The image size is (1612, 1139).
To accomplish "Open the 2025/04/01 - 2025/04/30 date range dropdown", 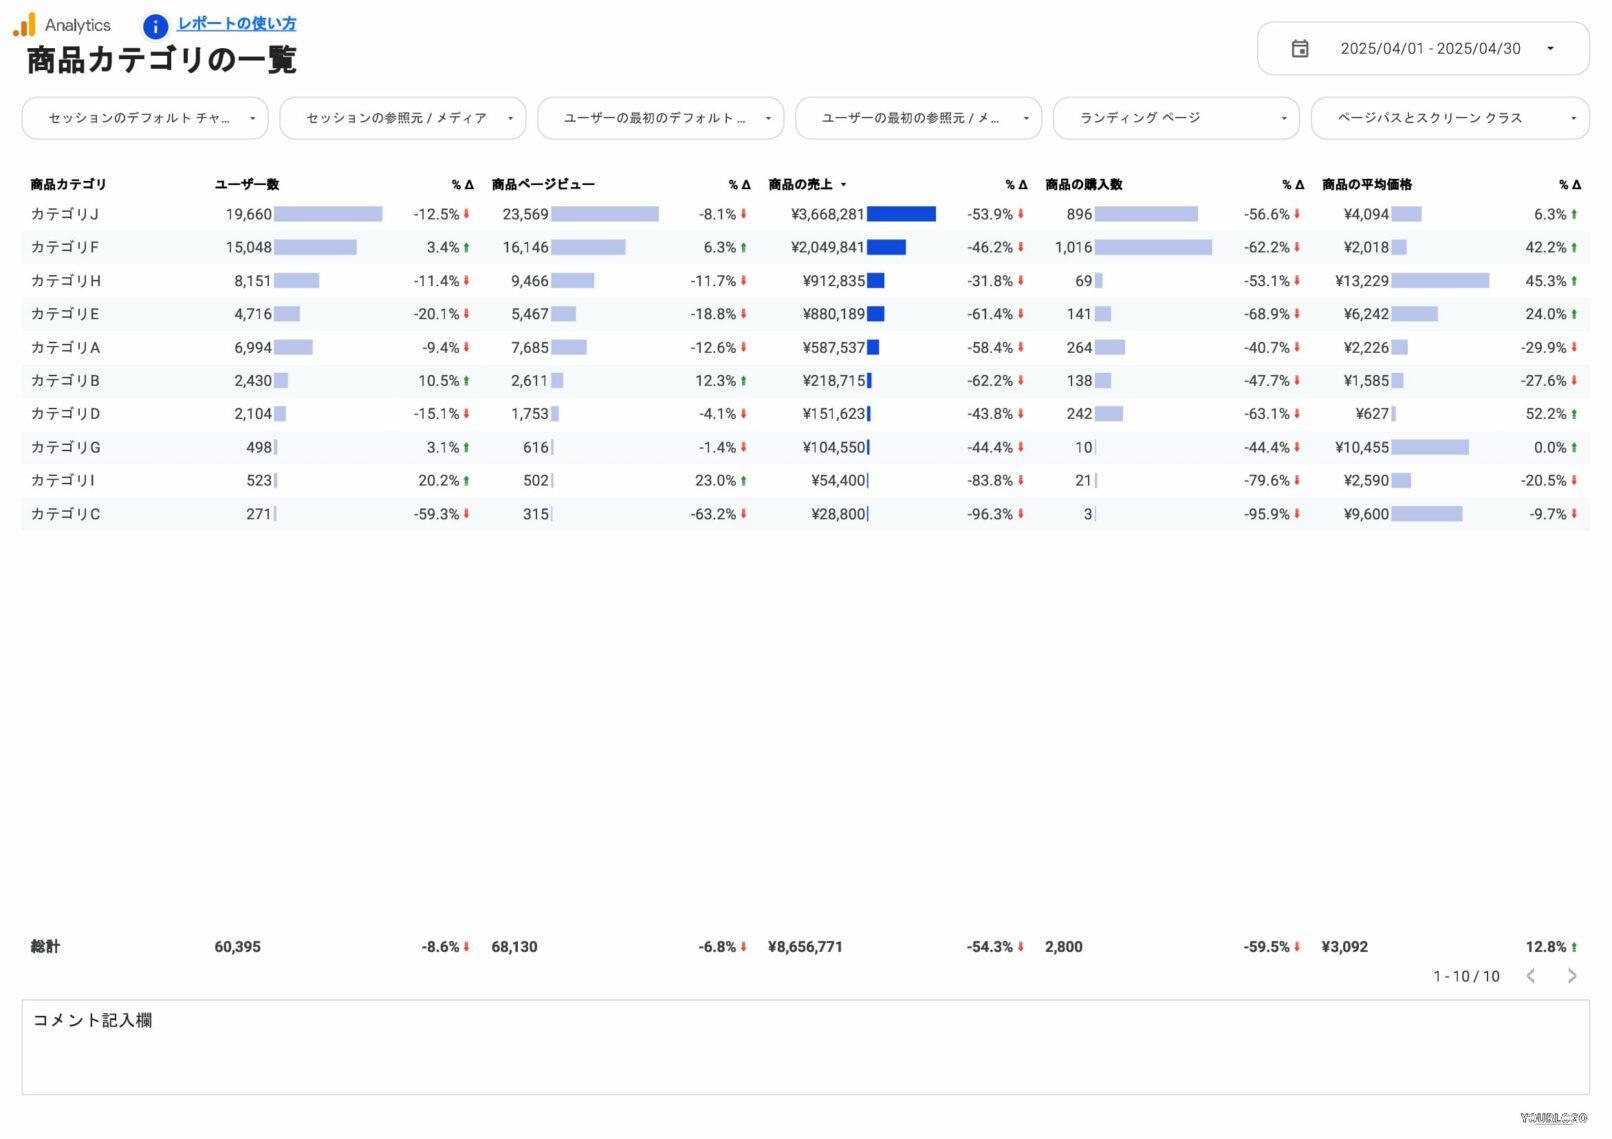I will 1429,49.
